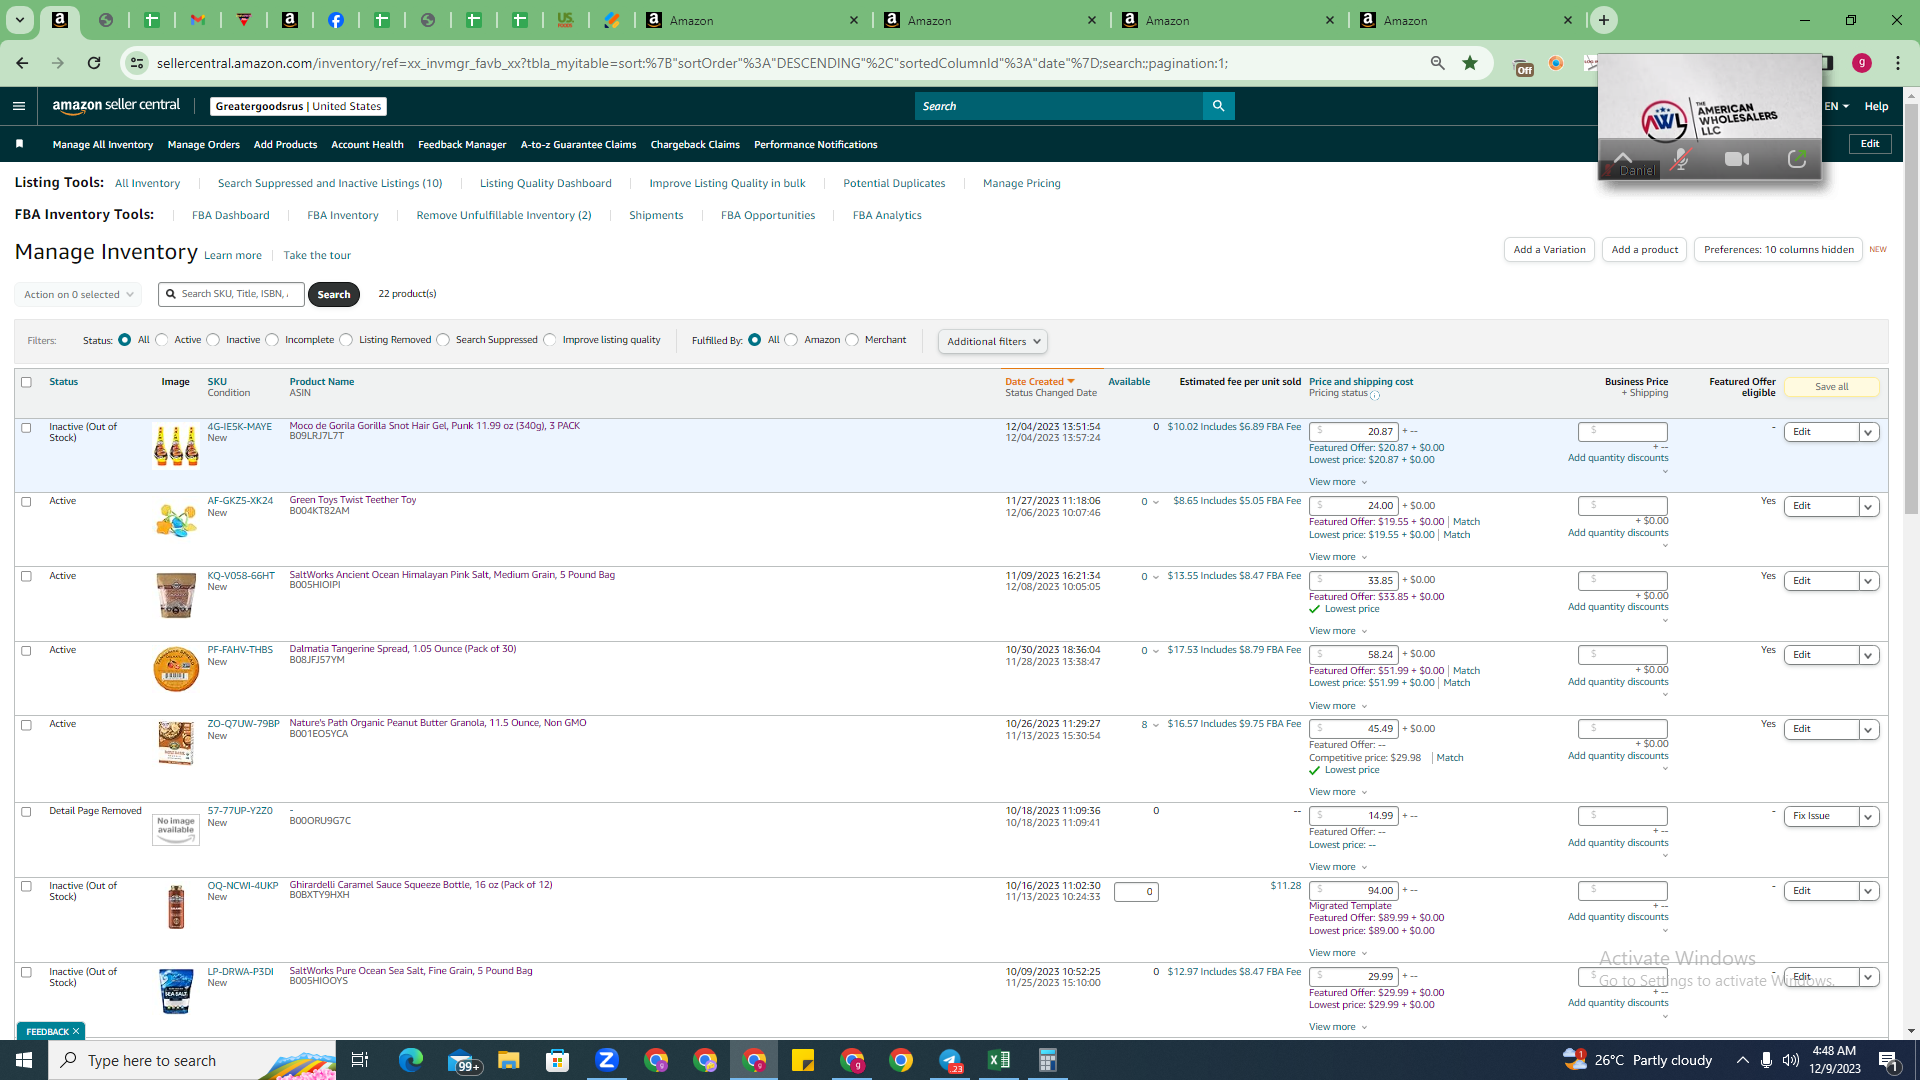This screenshot has height=1080, width=1920.
Task: Expand the Additional filters dropdown
Action: coord(993,342)
